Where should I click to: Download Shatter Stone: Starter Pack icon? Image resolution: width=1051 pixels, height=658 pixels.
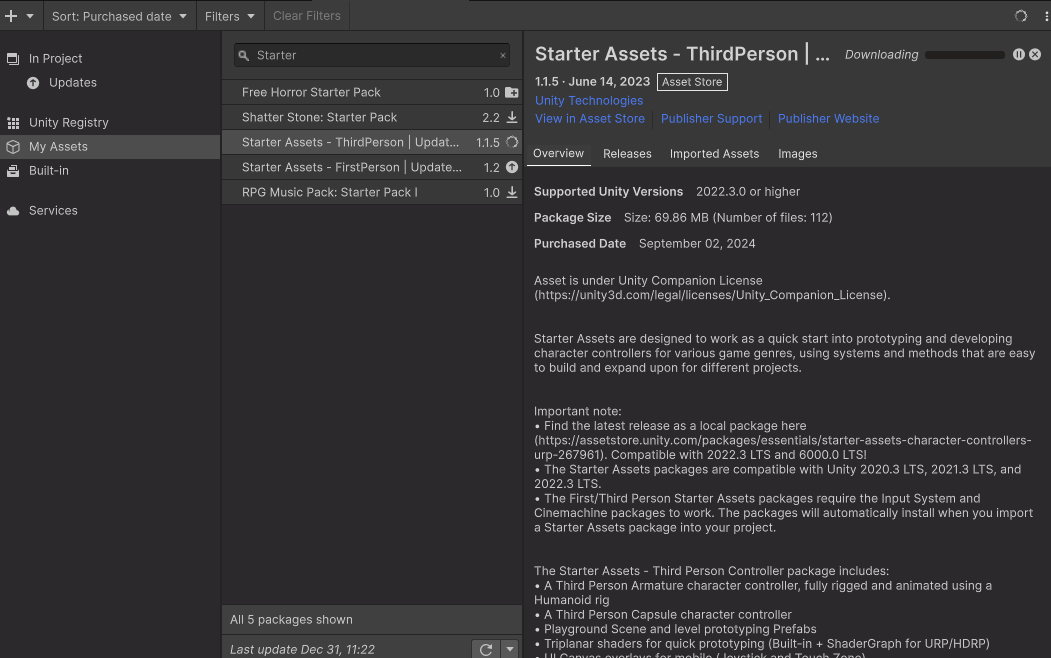tap(512, 117)
